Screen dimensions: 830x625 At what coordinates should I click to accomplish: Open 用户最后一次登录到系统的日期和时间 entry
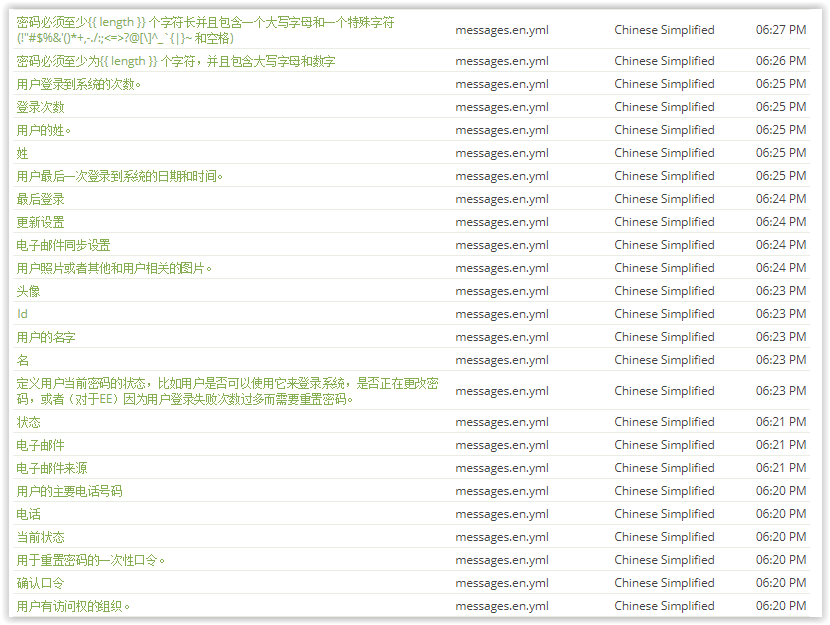120,176
